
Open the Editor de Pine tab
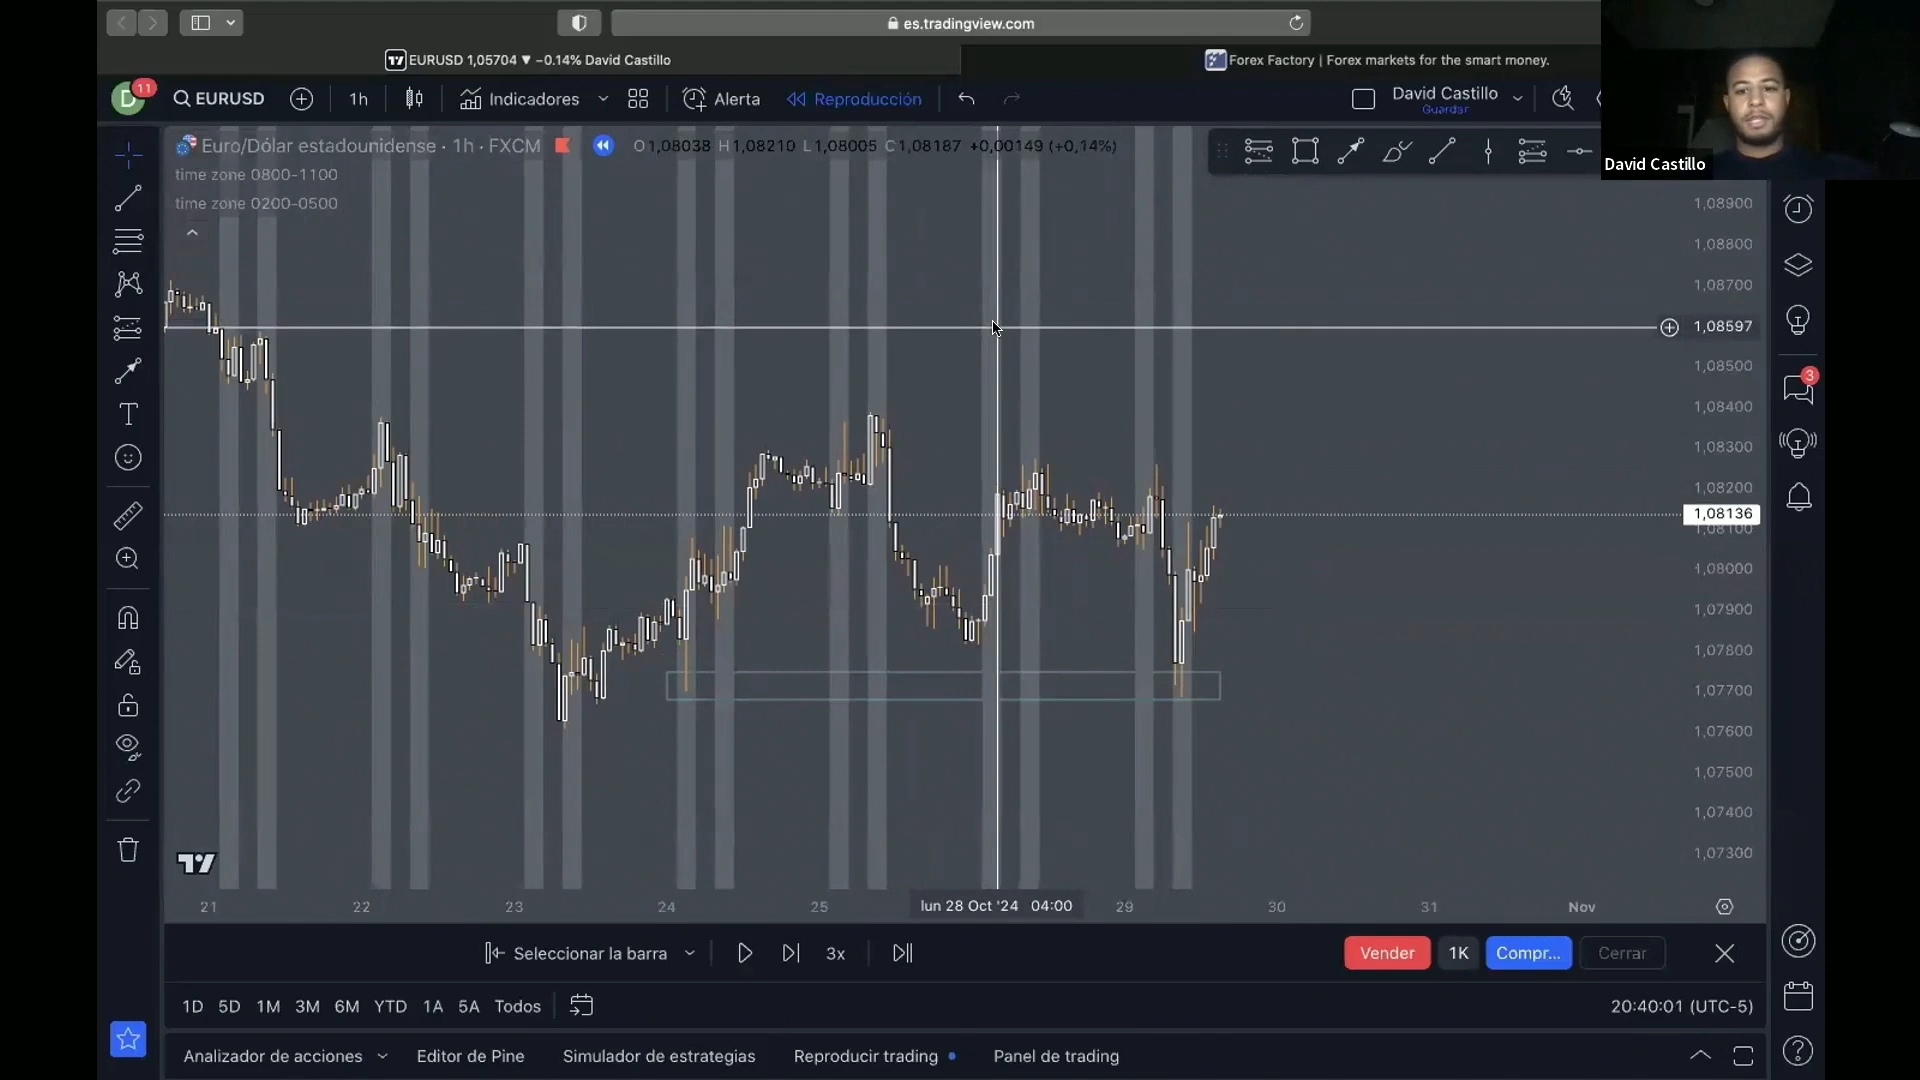coord(470,1057)
